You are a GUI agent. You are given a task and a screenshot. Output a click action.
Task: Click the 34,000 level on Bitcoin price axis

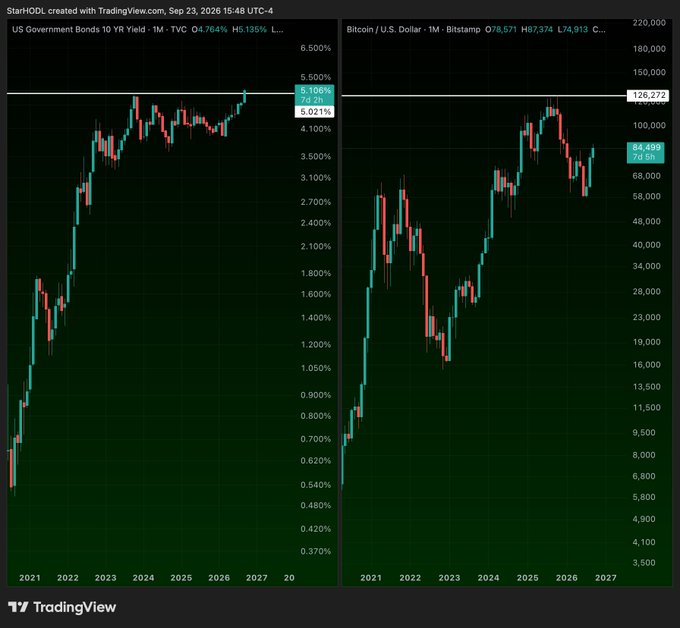click(x=647, y=266)
